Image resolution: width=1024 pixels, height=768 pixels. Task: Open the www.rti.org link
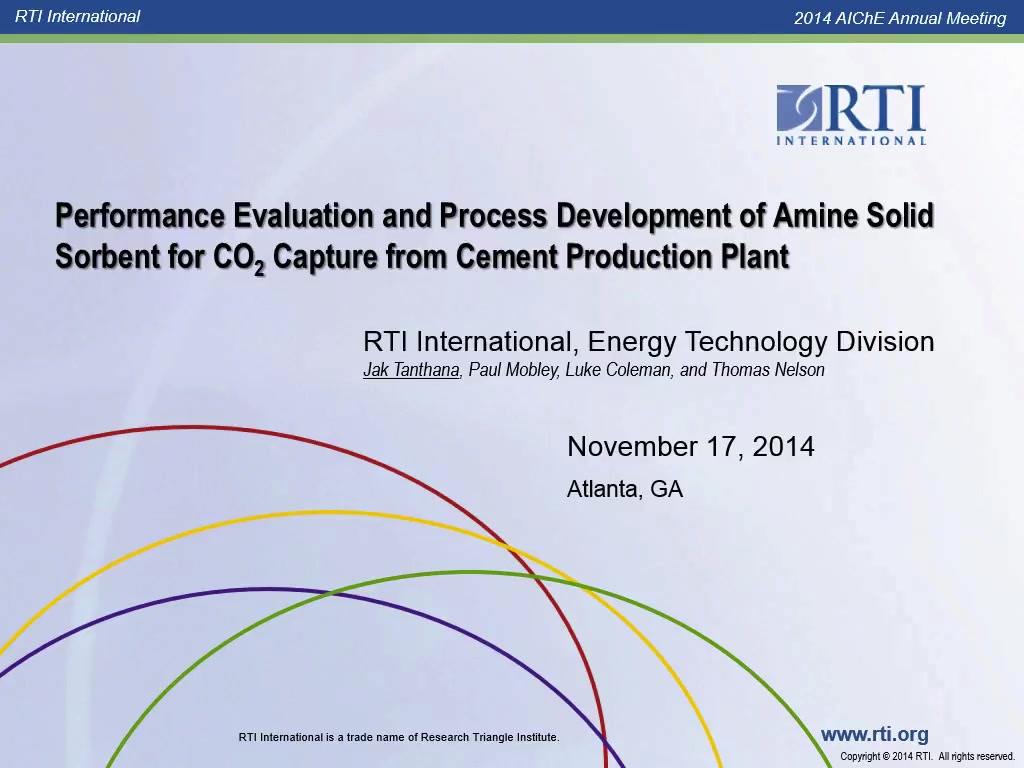point(874,734)
